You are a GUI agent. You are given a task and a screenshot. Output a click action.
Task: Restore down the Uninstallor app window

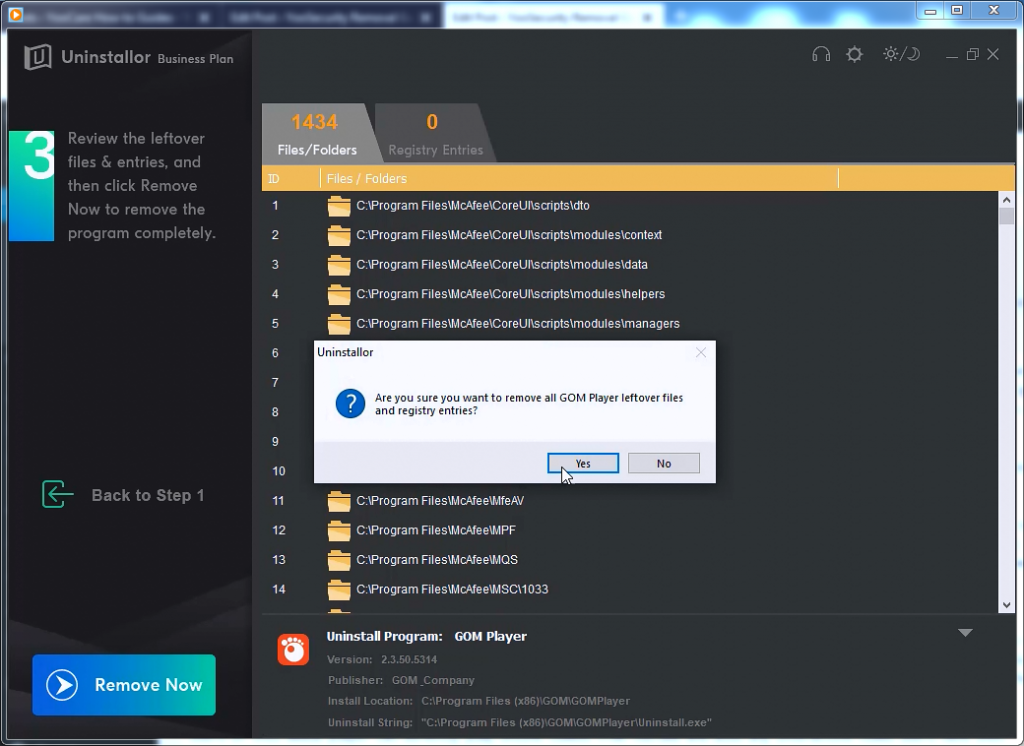pos(972,55)
